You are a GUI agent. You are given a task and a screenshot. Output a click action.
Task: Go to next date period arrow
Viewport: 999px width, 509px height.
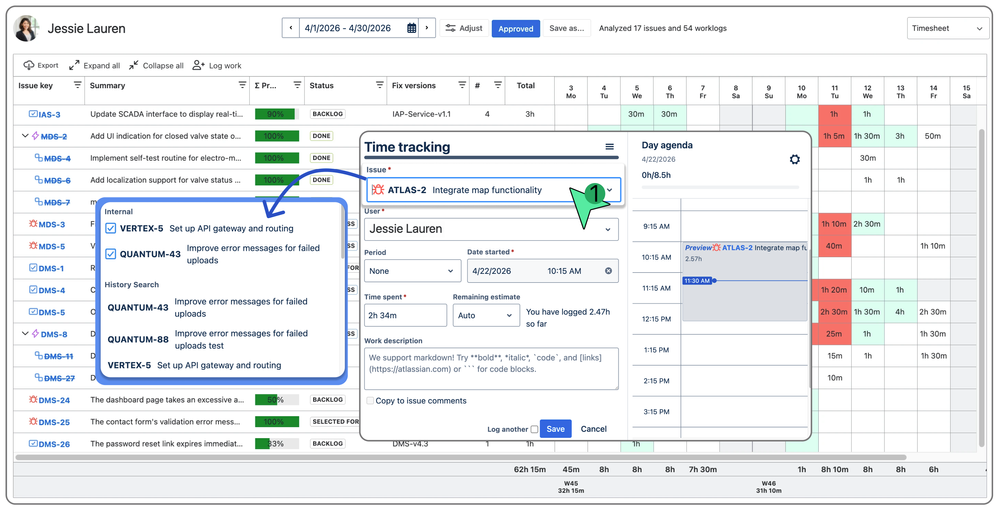[x=427, y=28]
